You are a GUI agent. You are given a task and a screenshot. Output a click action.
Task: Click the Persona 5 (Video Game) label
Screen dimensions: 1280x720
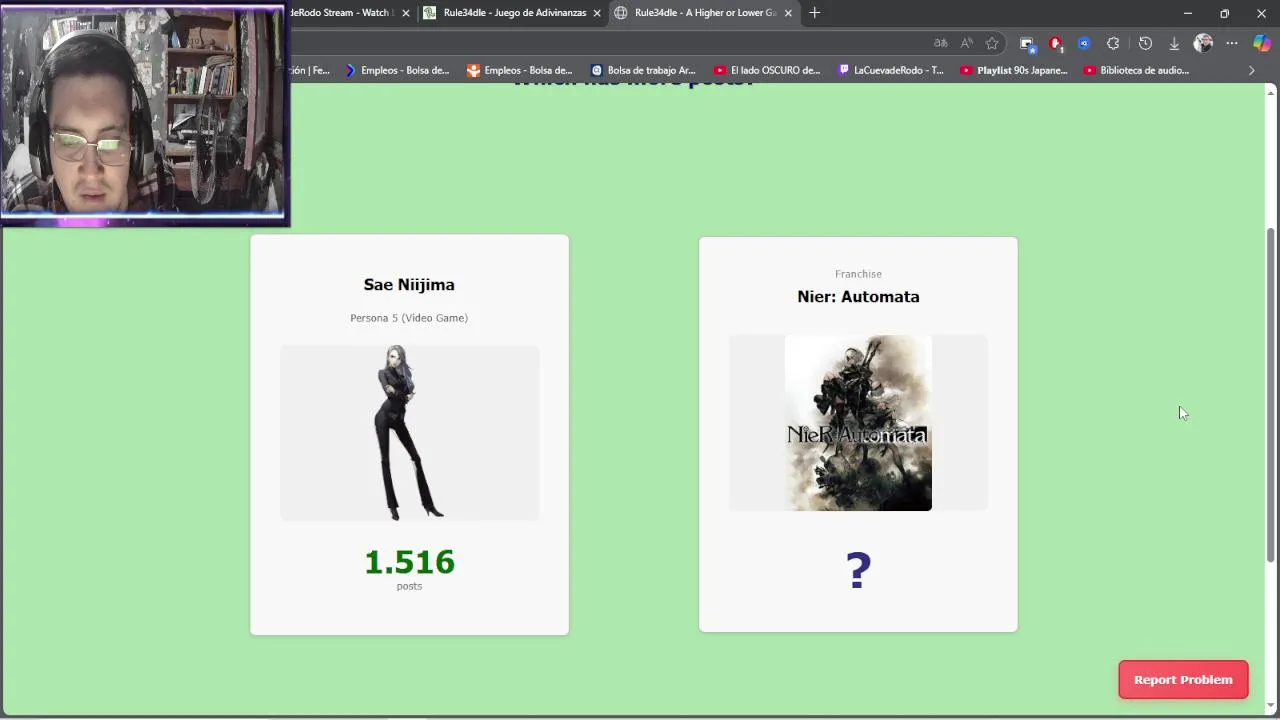point(409,318)
